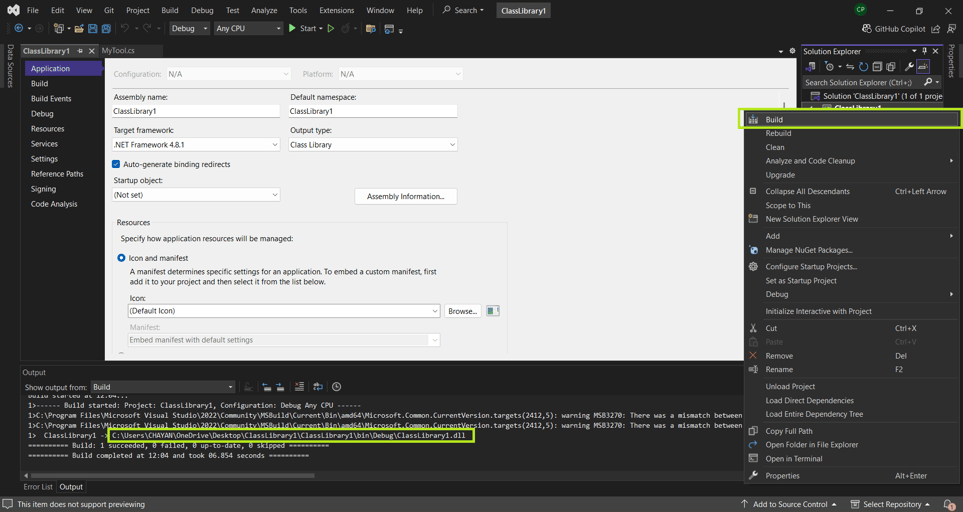Click the CP account avatar
The height and width of the screenshot is (512, 963).
pos(860,9)
